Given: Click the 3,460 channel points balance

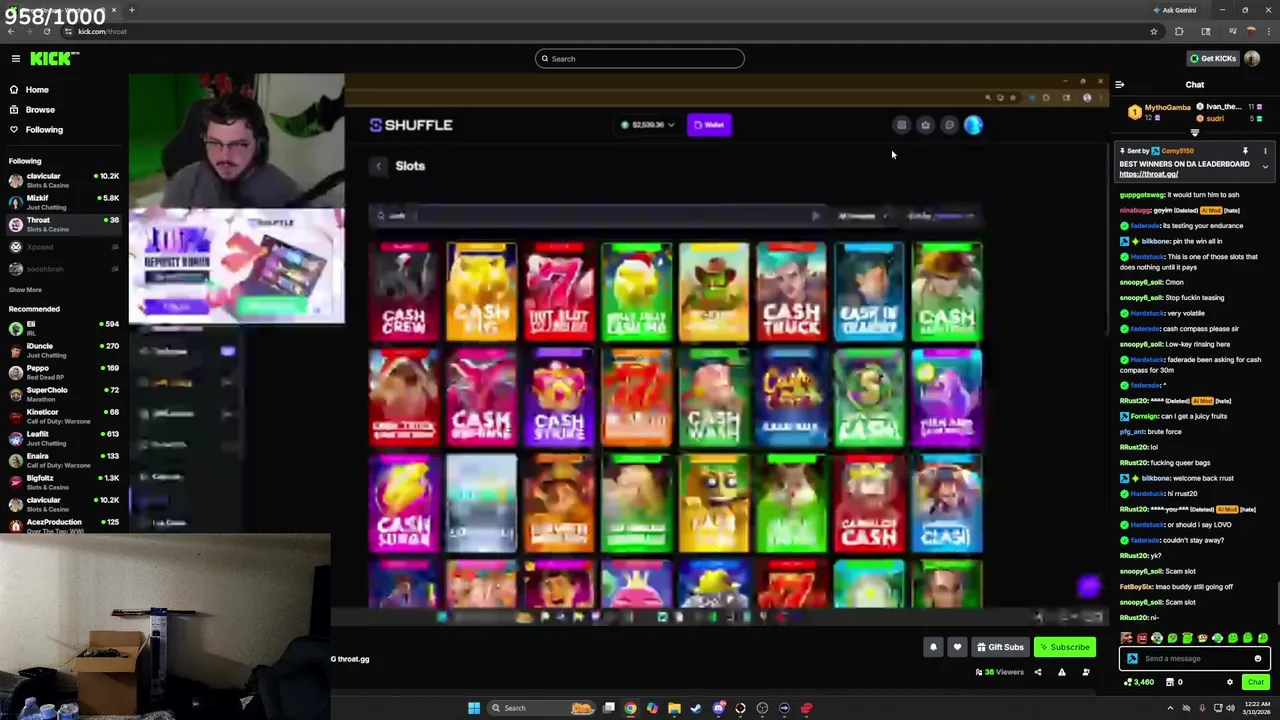Looking at the screenshot, I should [x=1139, y=682].
